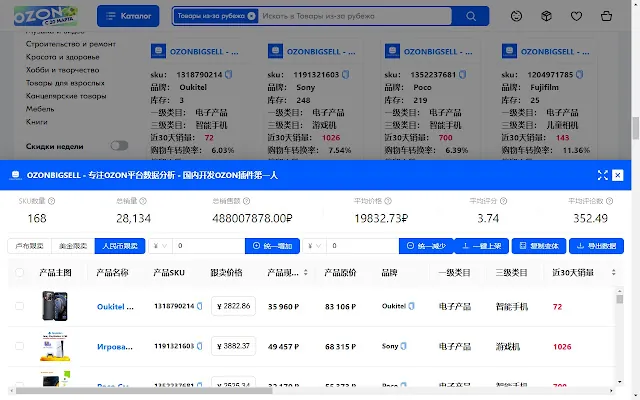This screenshot has width=640, height=400.
Task: Open currency dropdown before 统一减少 field
Action: pyautogui.click(x=314, y=246)
